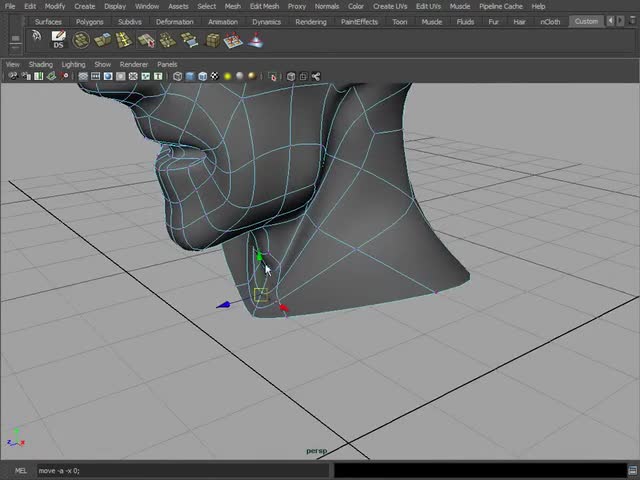This screenshot has height=480, width=640.
Task: Open the Create UVs menu
Action: pyautogui.click(x=389, y=6)
